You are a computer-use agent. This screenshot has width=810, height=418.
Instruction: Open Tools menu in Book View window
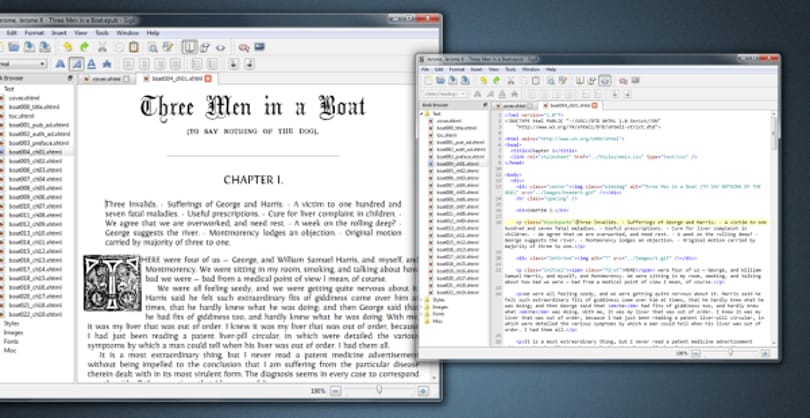coord(102,33)
